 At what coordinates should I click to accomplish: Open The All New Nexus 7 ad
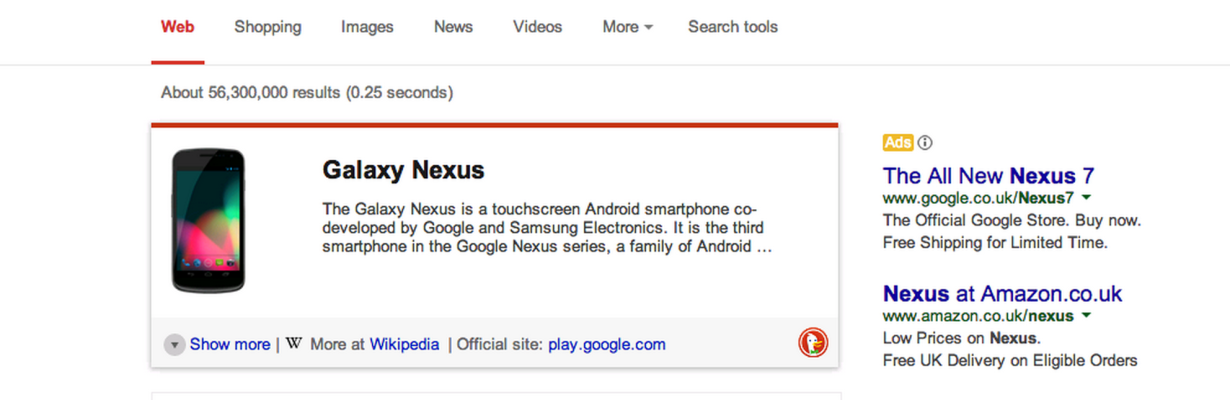989,176
